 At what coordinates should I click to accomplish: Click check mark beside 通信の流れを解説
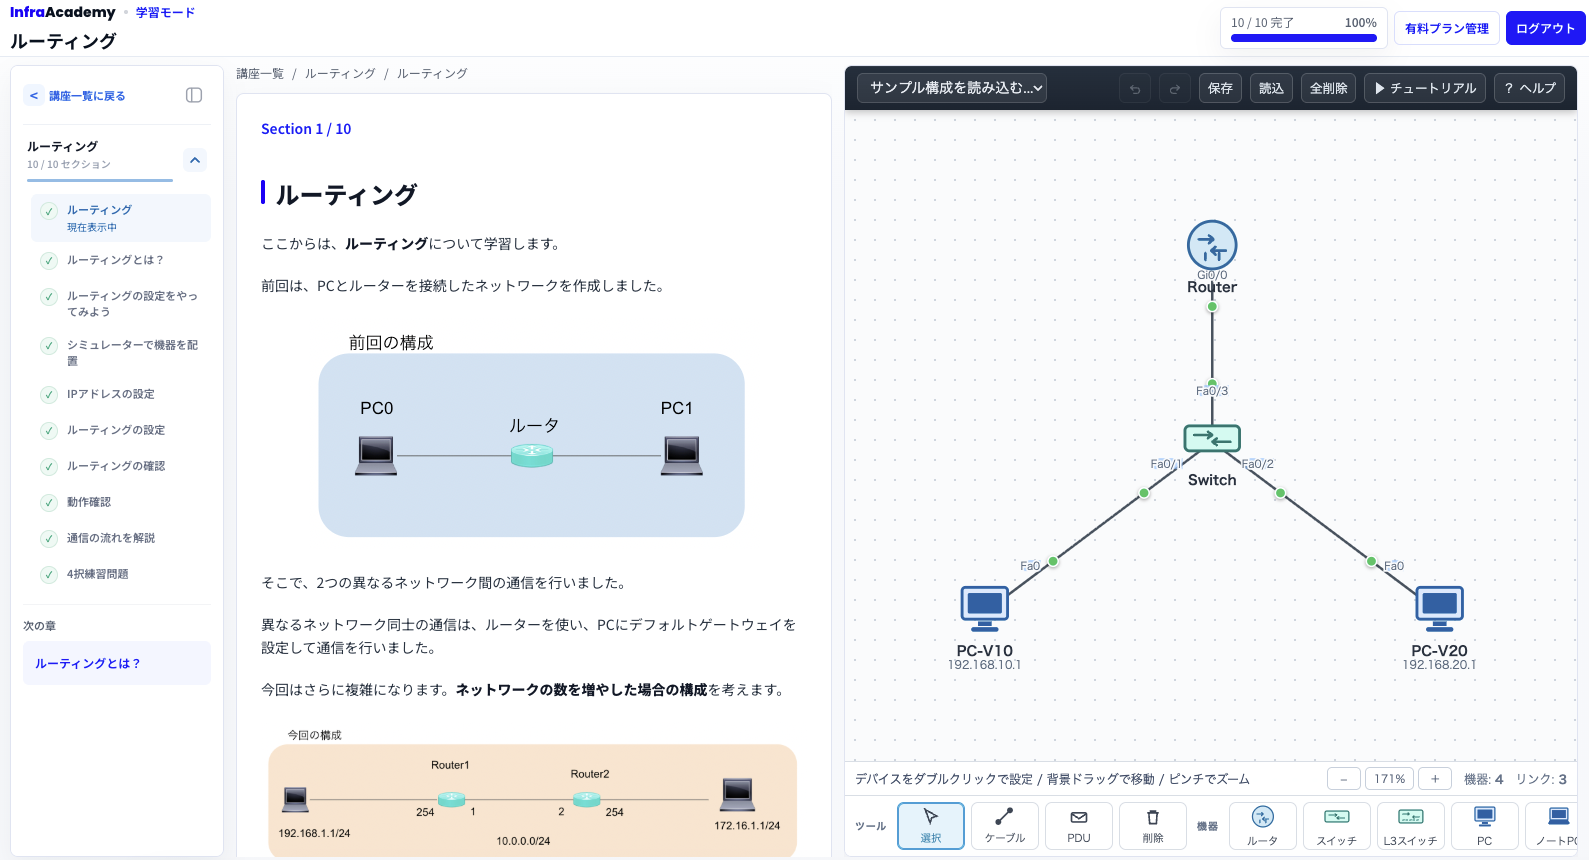coord(48,538)
